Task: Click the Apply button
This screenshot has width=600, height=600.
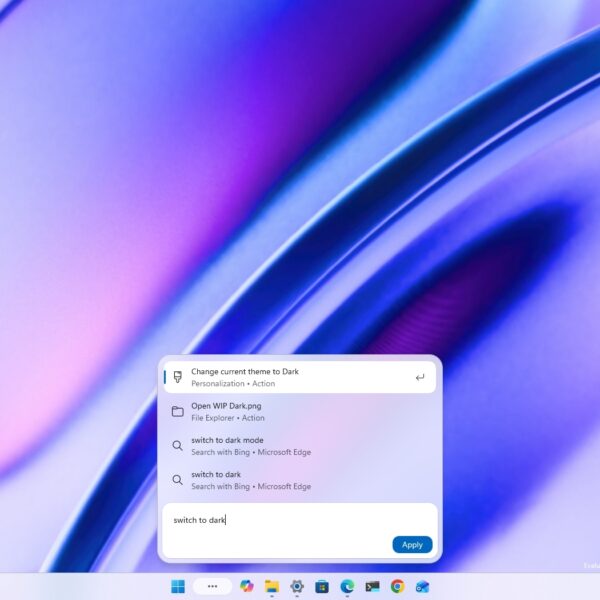Action: (x=412, y=545)
